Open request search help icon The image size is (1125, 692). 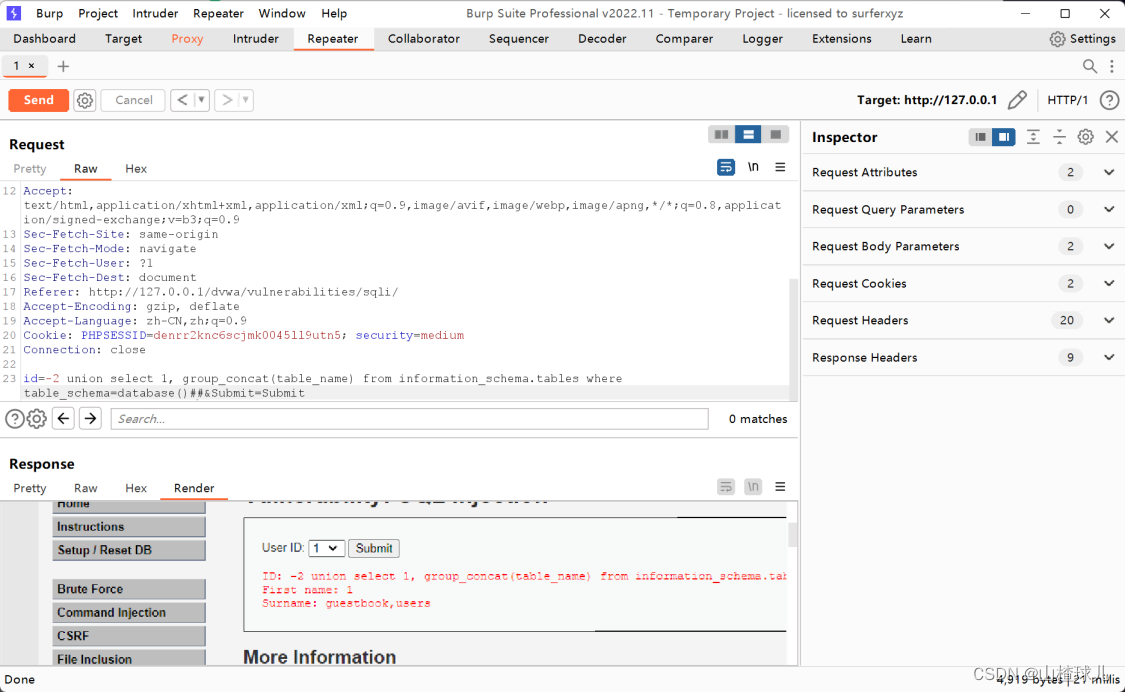coord(14,419)
